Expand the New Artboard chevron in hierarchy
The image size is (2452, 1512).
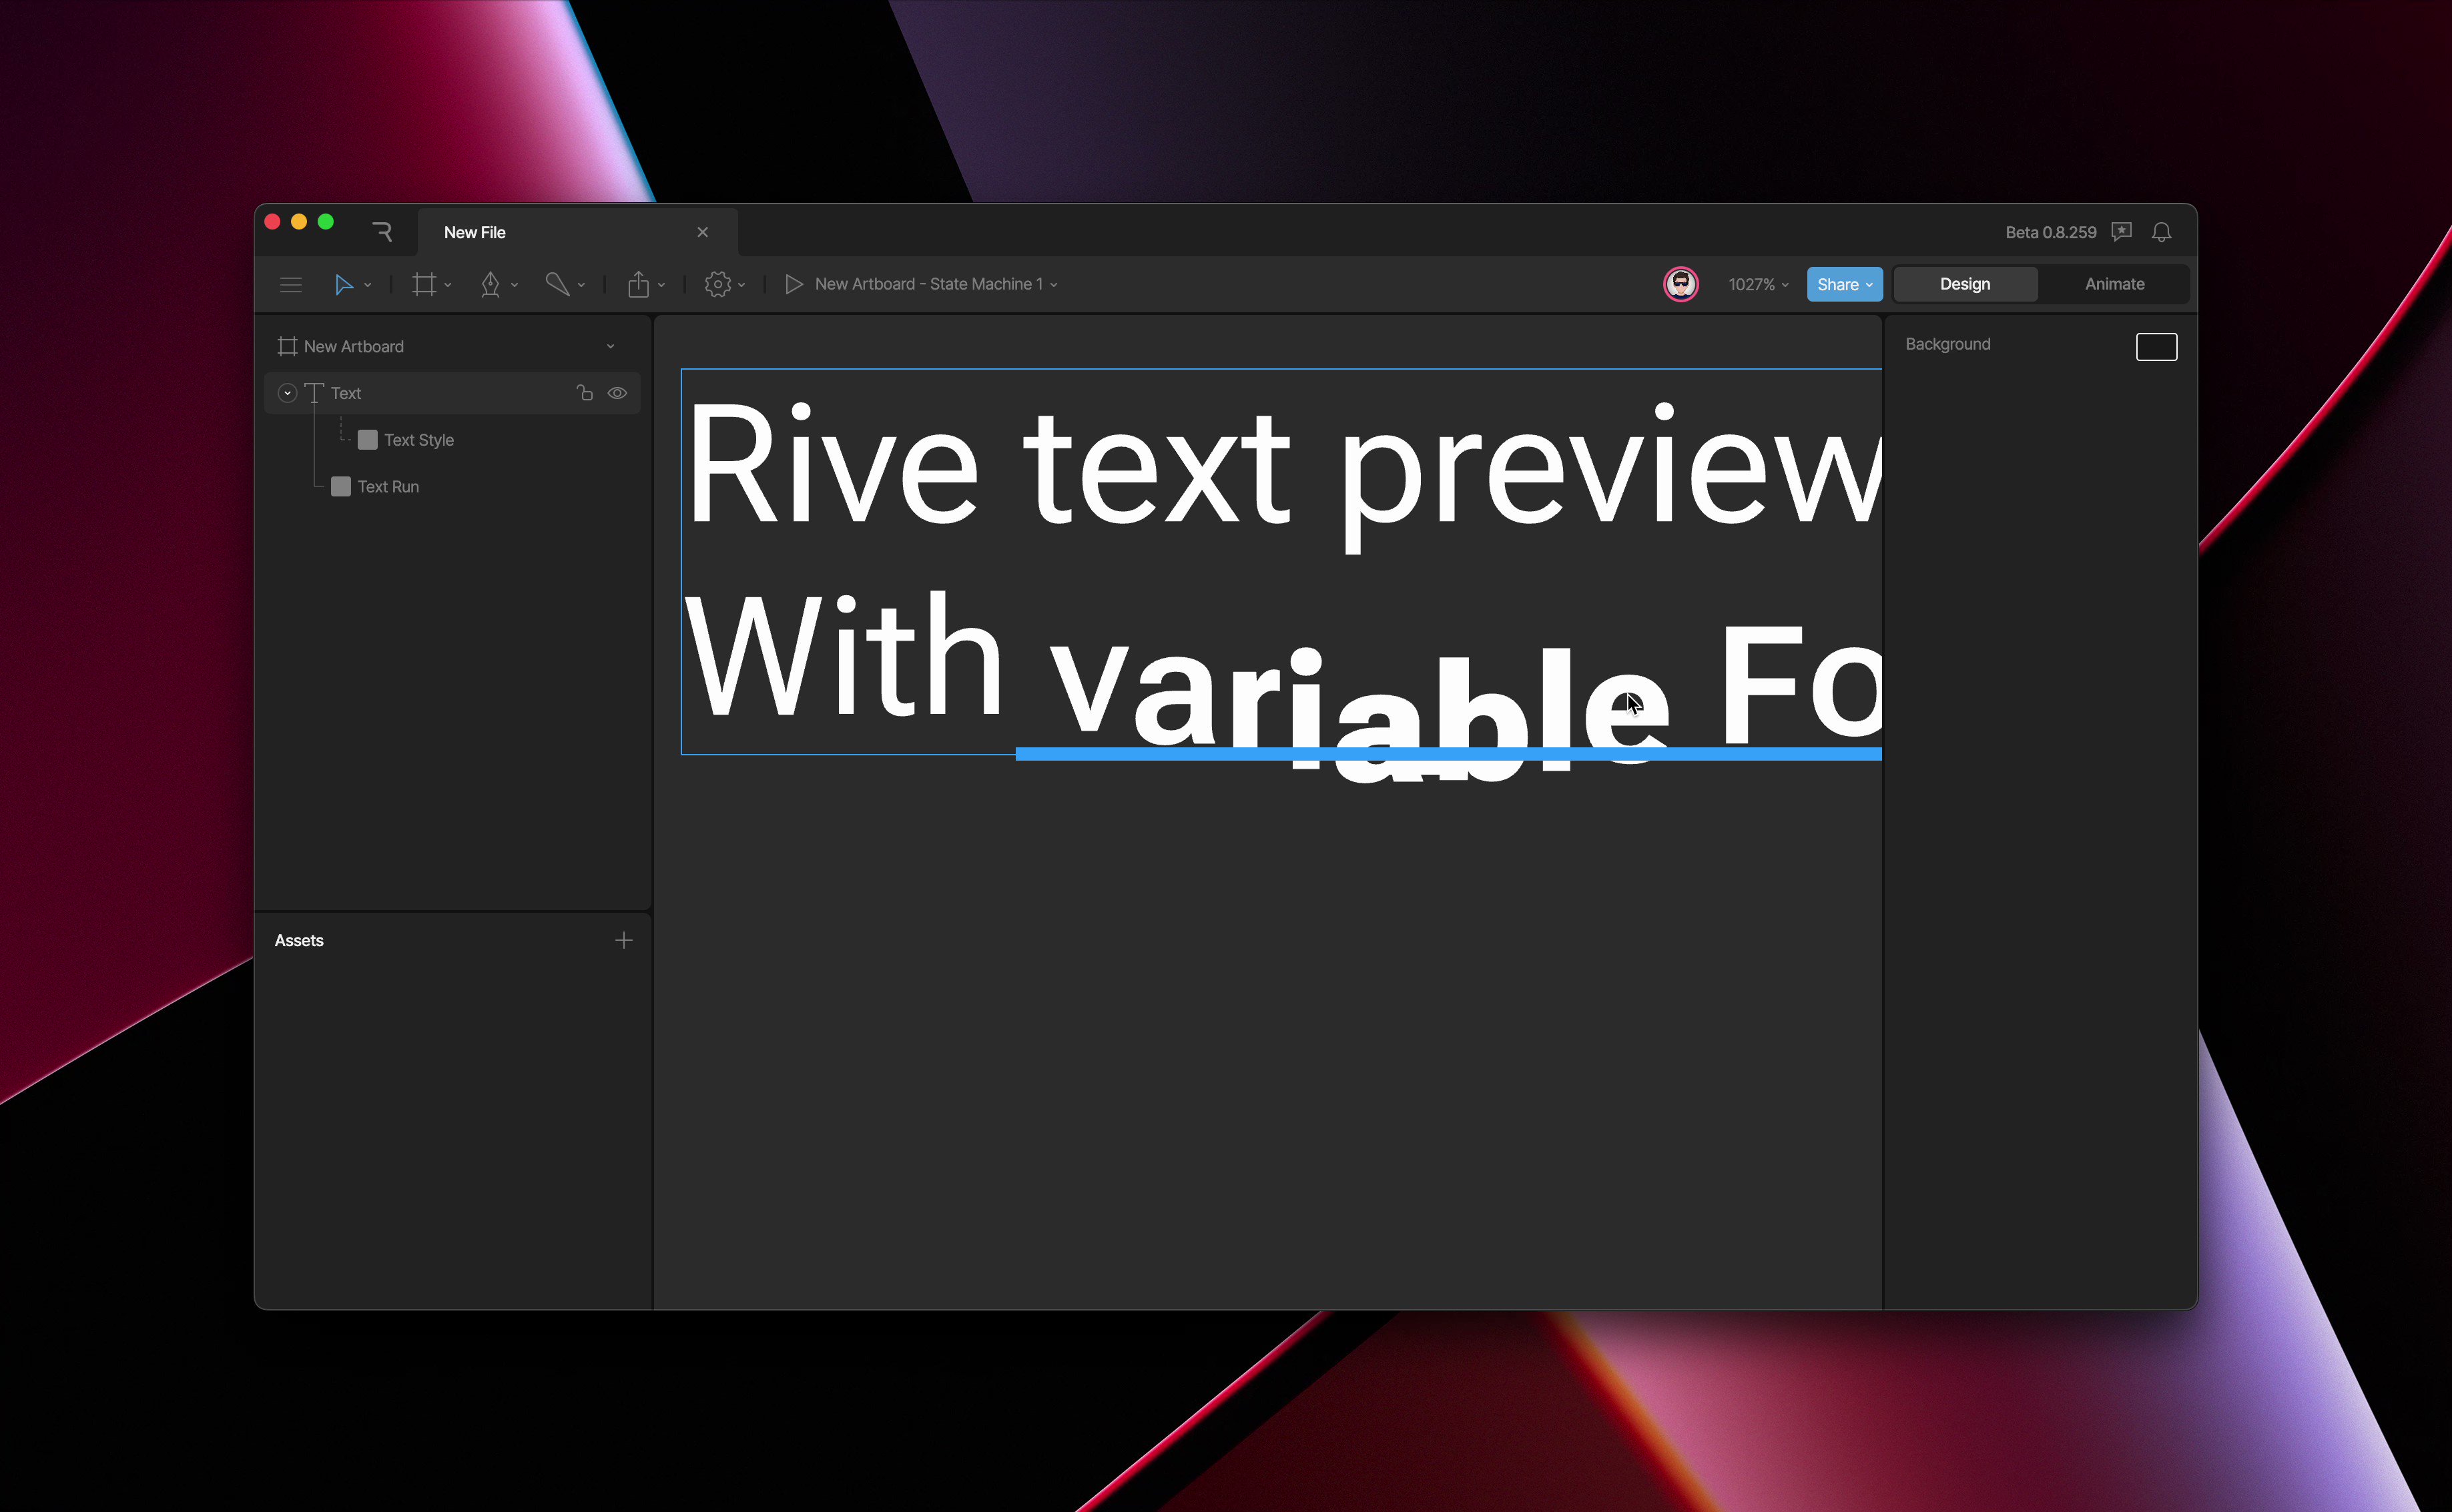point(610,346)
